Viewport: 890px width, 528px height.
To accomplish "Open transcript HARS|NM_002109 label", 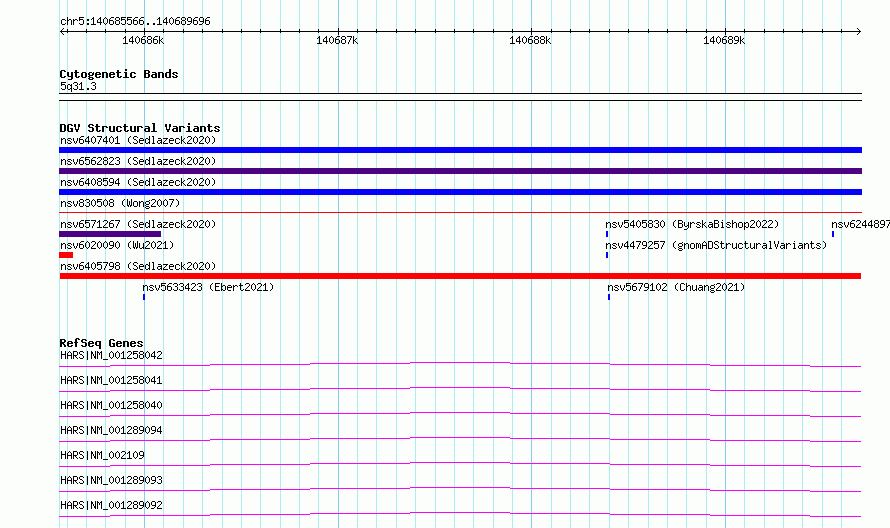I will pos(102,455).
